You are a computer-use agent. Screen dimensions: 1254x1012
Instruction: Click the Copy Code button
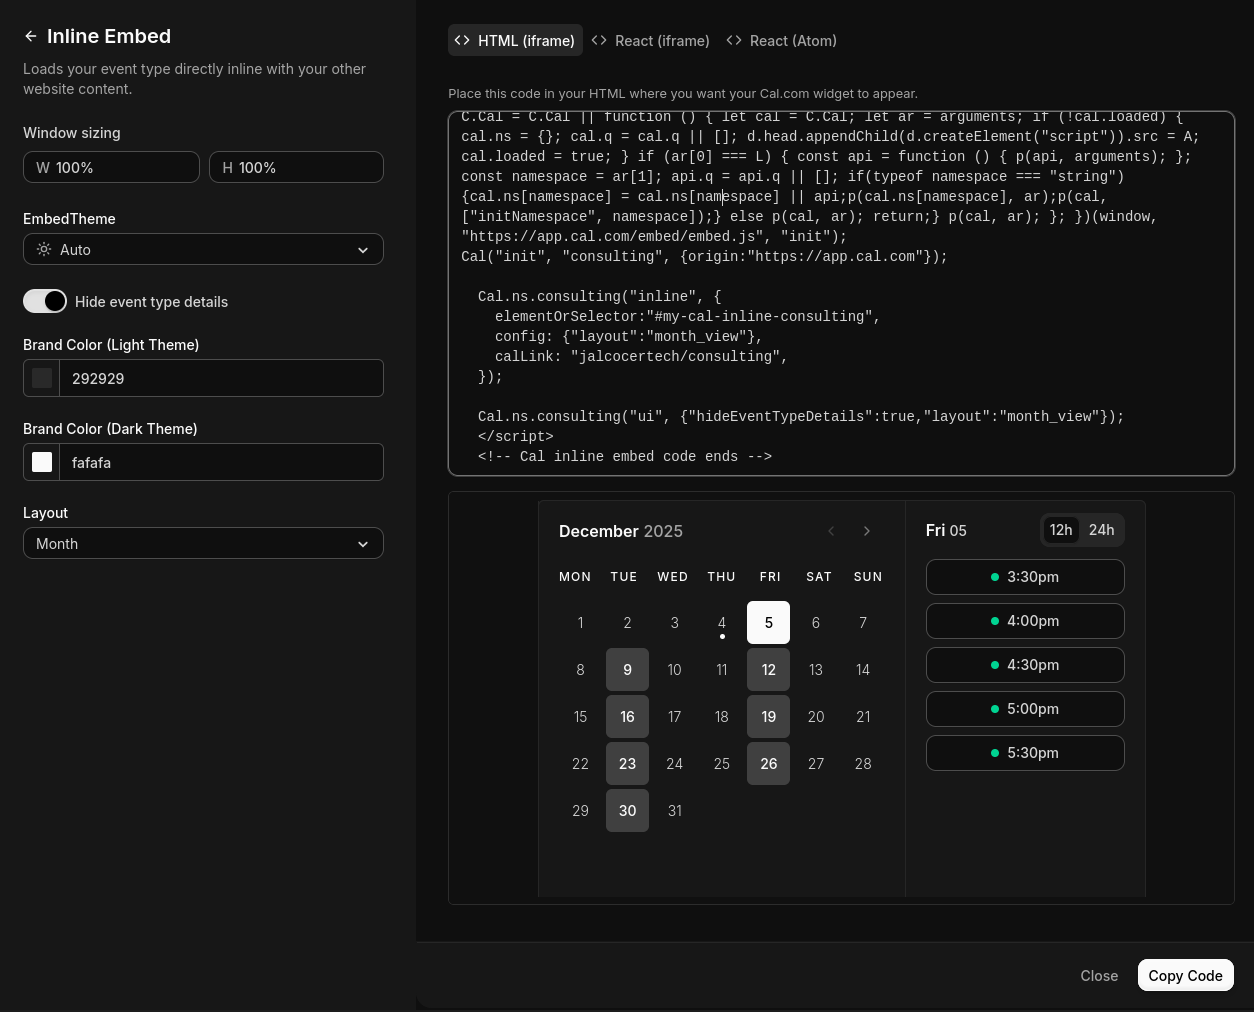[x=1185, y=976]
